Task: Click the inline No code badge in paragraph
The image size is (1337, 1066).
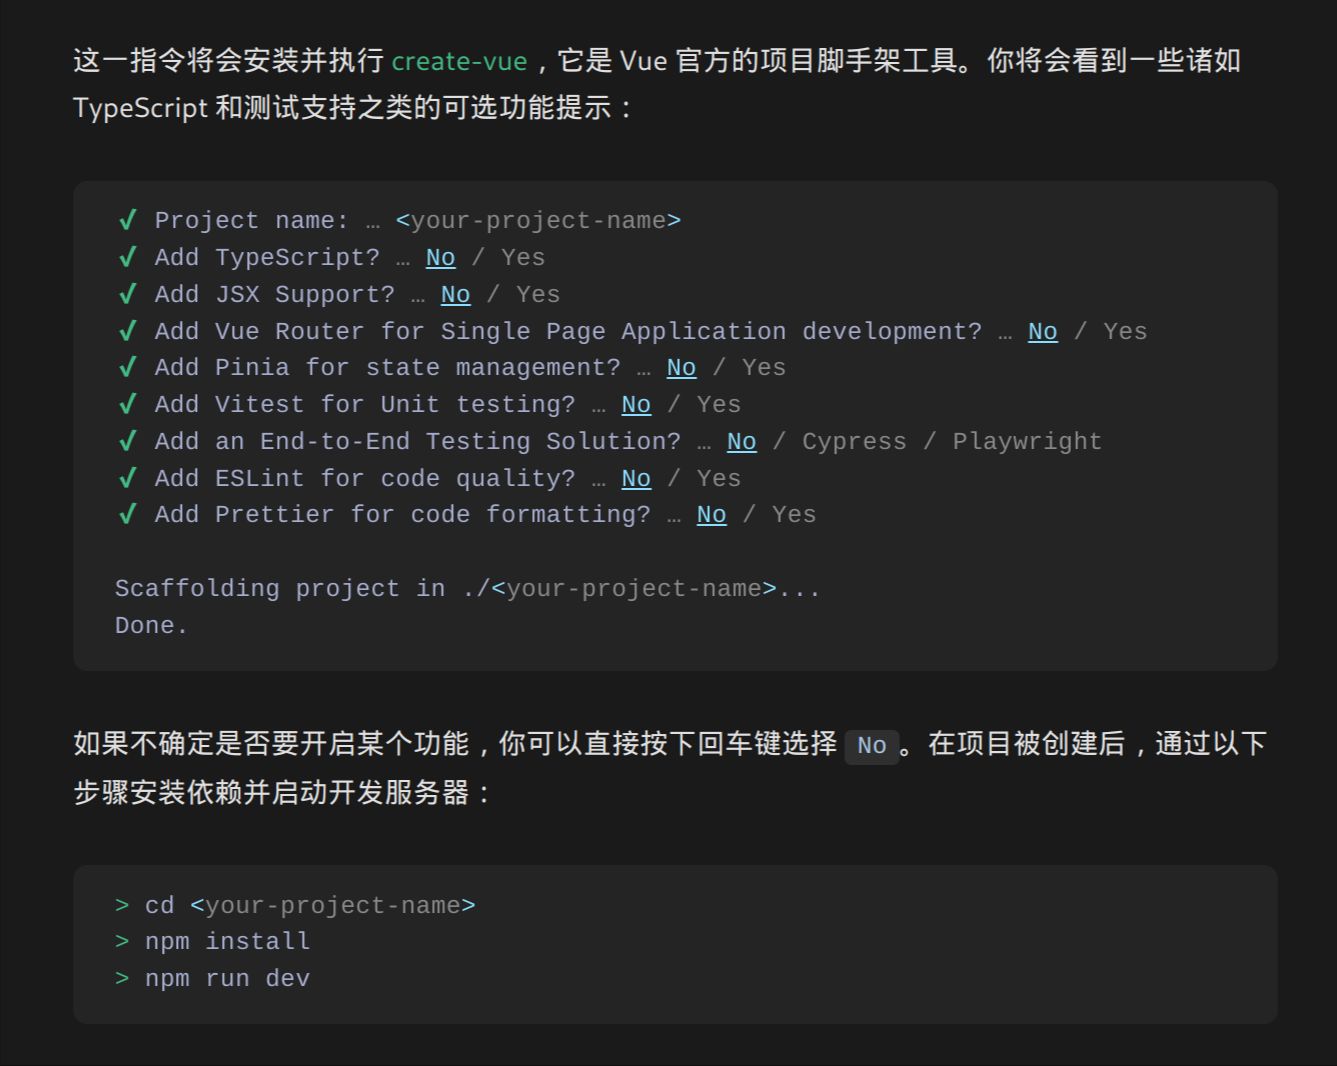Action: tap(871, 746)
